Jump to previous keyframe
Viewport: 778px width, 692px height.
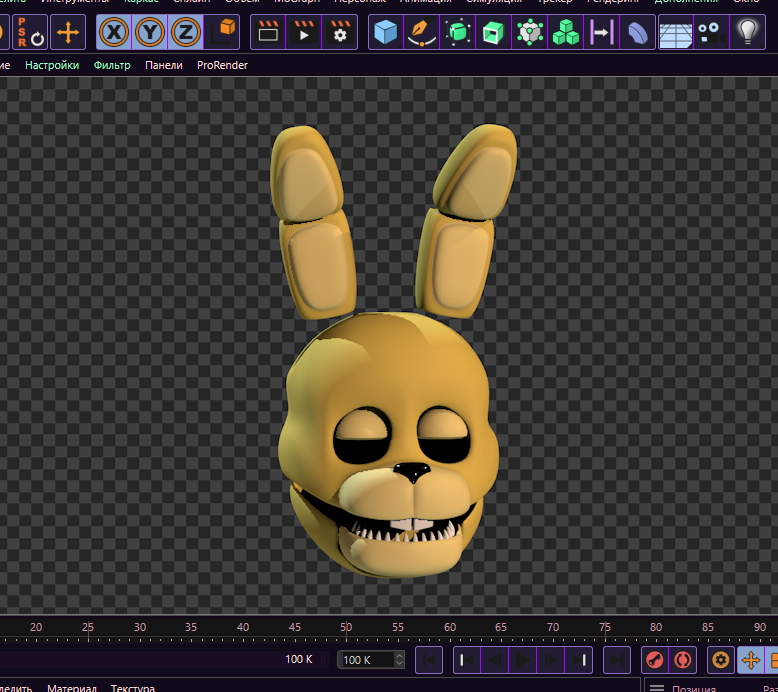(467, 660)
